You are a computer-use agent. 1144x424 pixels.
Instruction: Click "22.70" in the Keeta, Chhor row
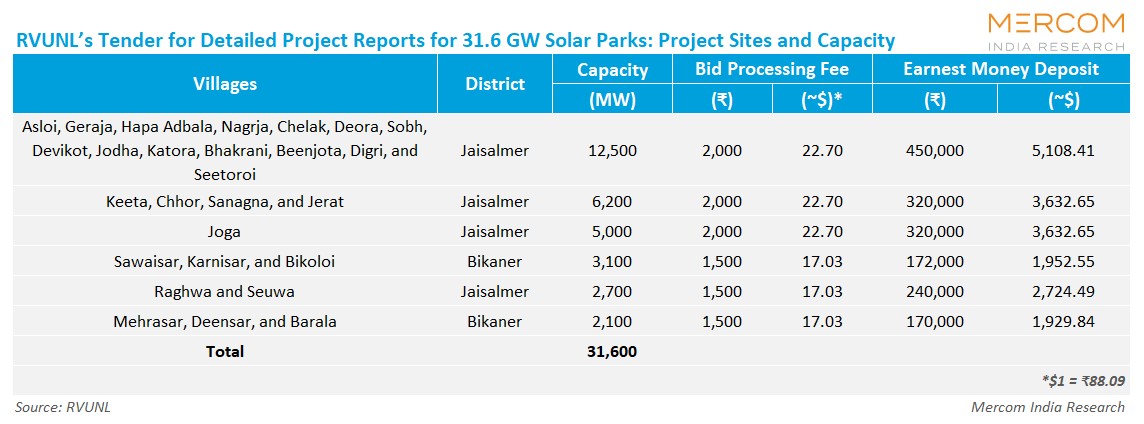coord(822,202)
